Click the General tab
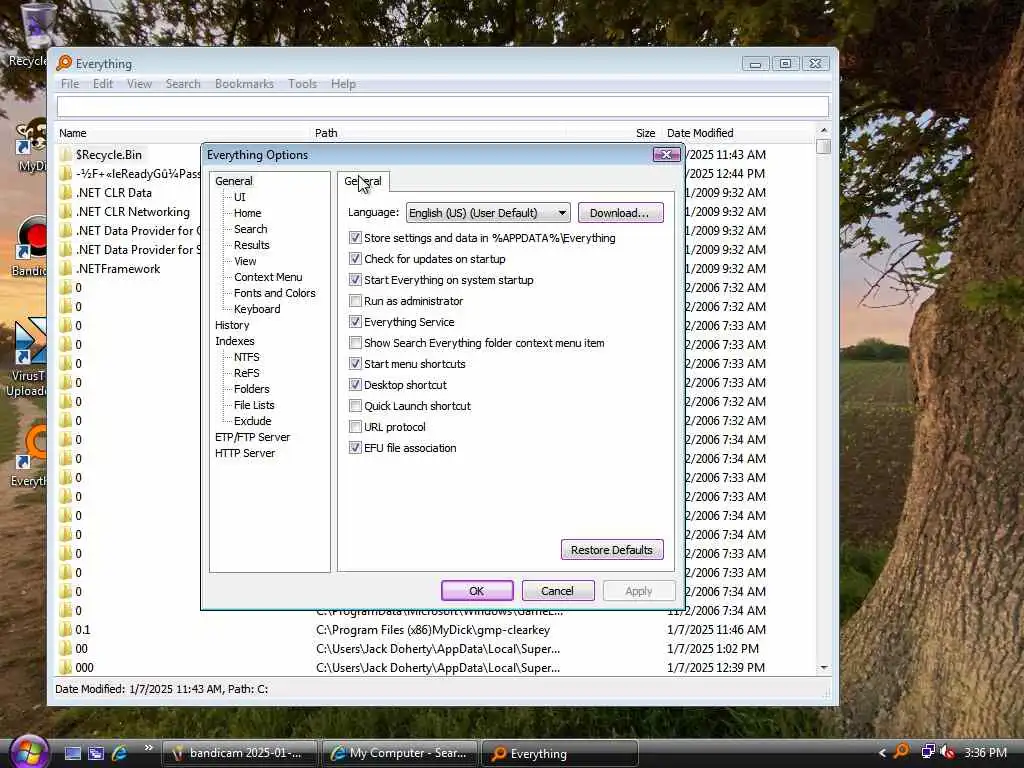Screen dimensions: 1024x768 [x=363, y=182]
